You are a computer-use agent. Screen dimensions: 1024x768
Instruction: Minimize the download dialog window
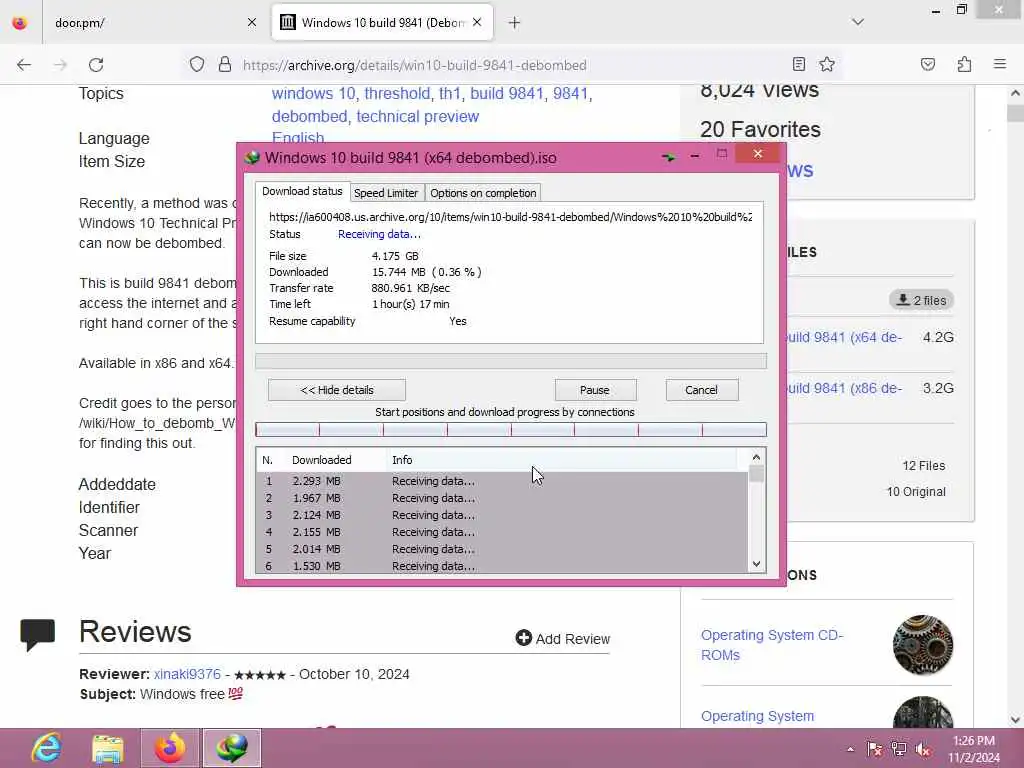tap(695, 156)
